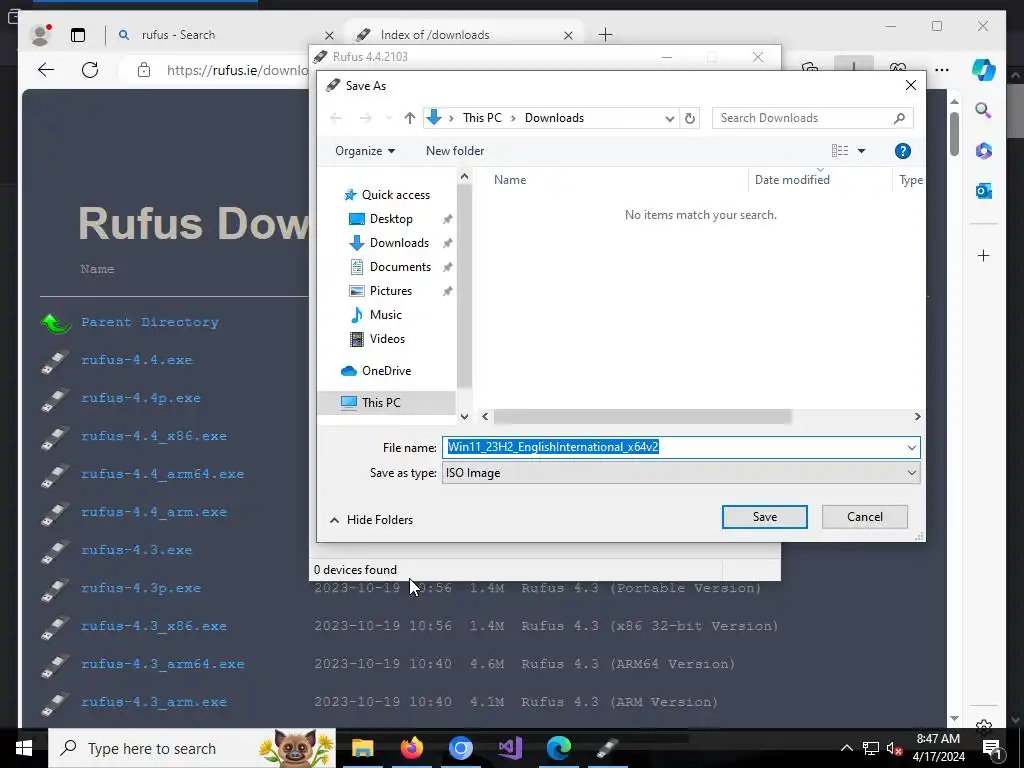Open rufus-4.4_x86.exe download link

pyautogui.click(x=153, y=436)
